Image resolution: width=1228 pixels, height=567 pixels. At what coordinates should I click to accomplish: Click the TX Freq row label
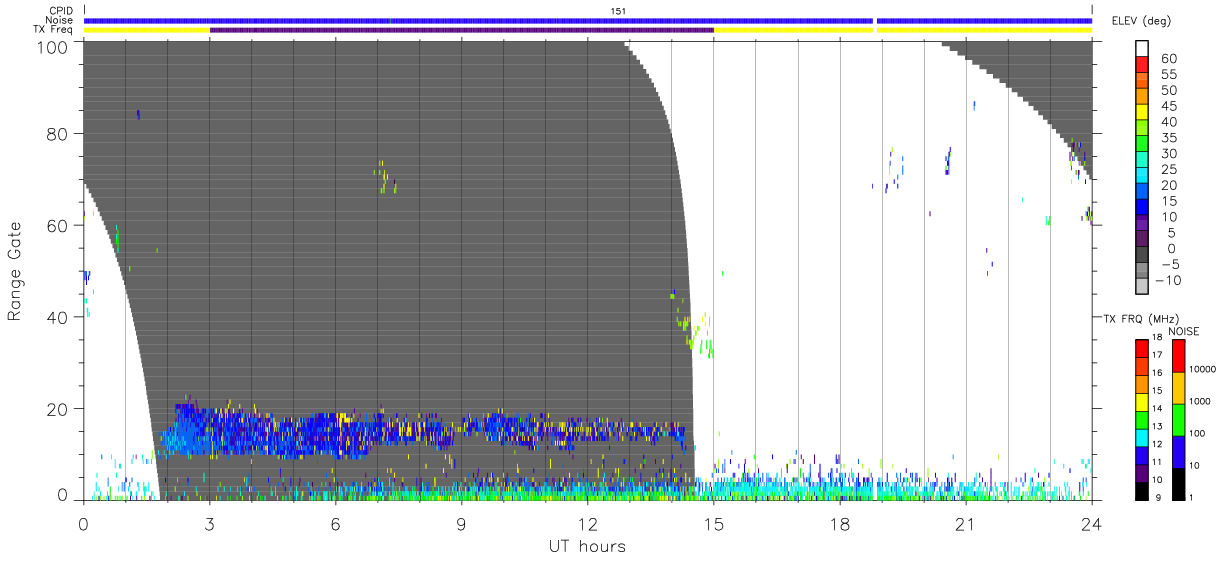tap(54, 30)
